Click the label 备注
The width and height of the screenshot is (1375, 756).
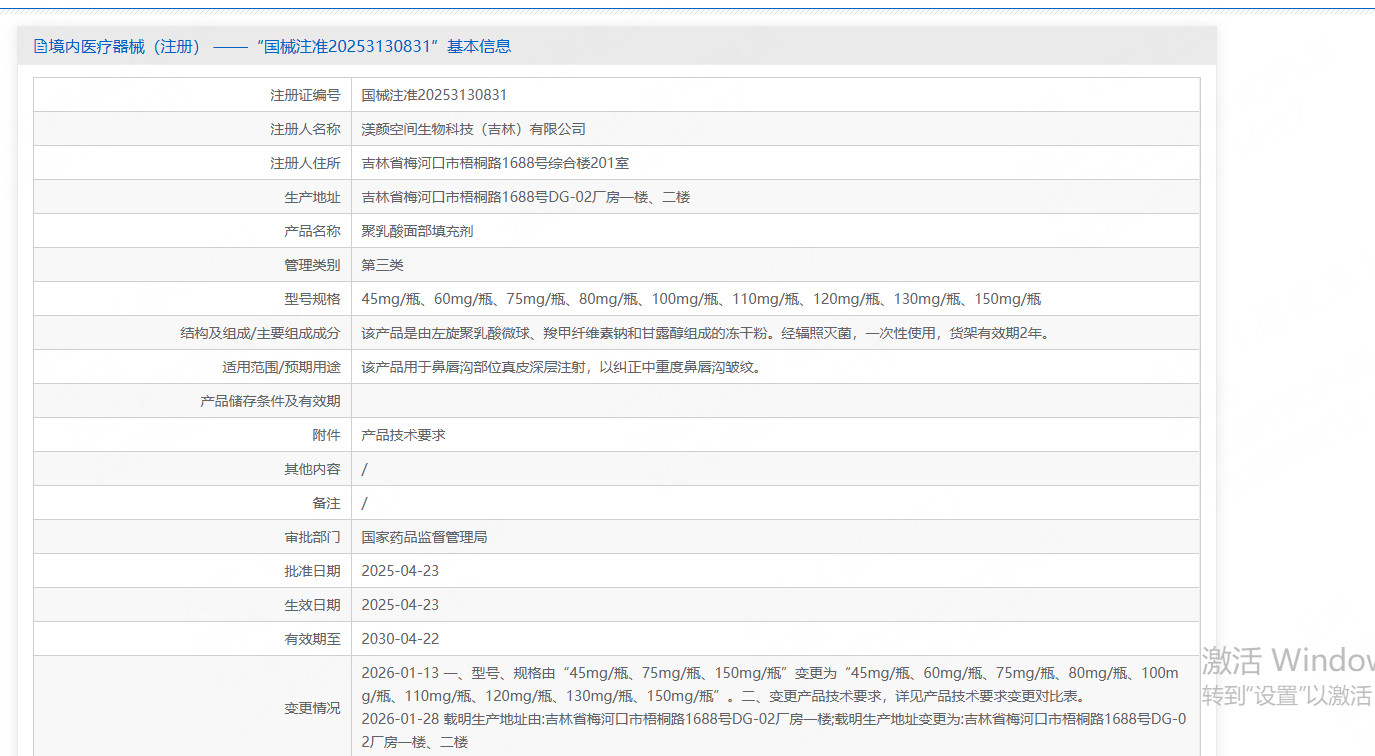(x=326, y=503)
